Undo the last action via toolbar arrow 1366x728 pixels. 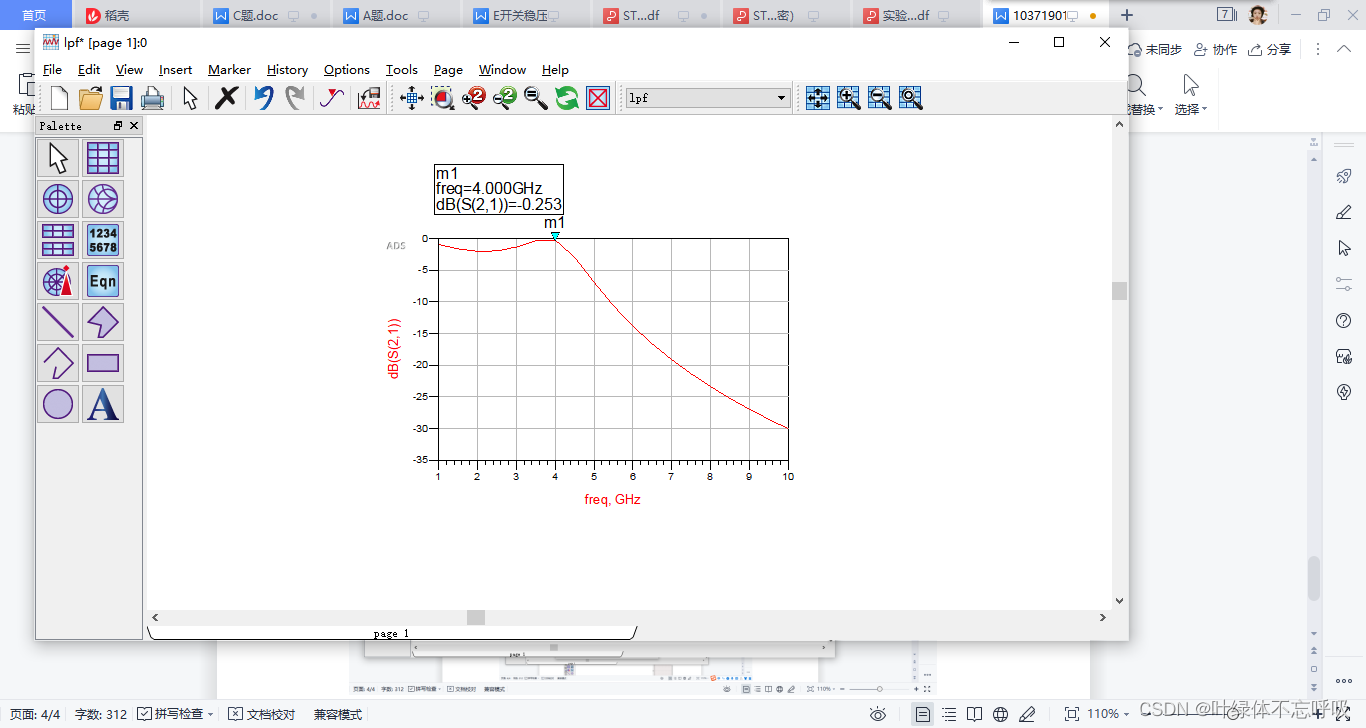coord(263,98)
